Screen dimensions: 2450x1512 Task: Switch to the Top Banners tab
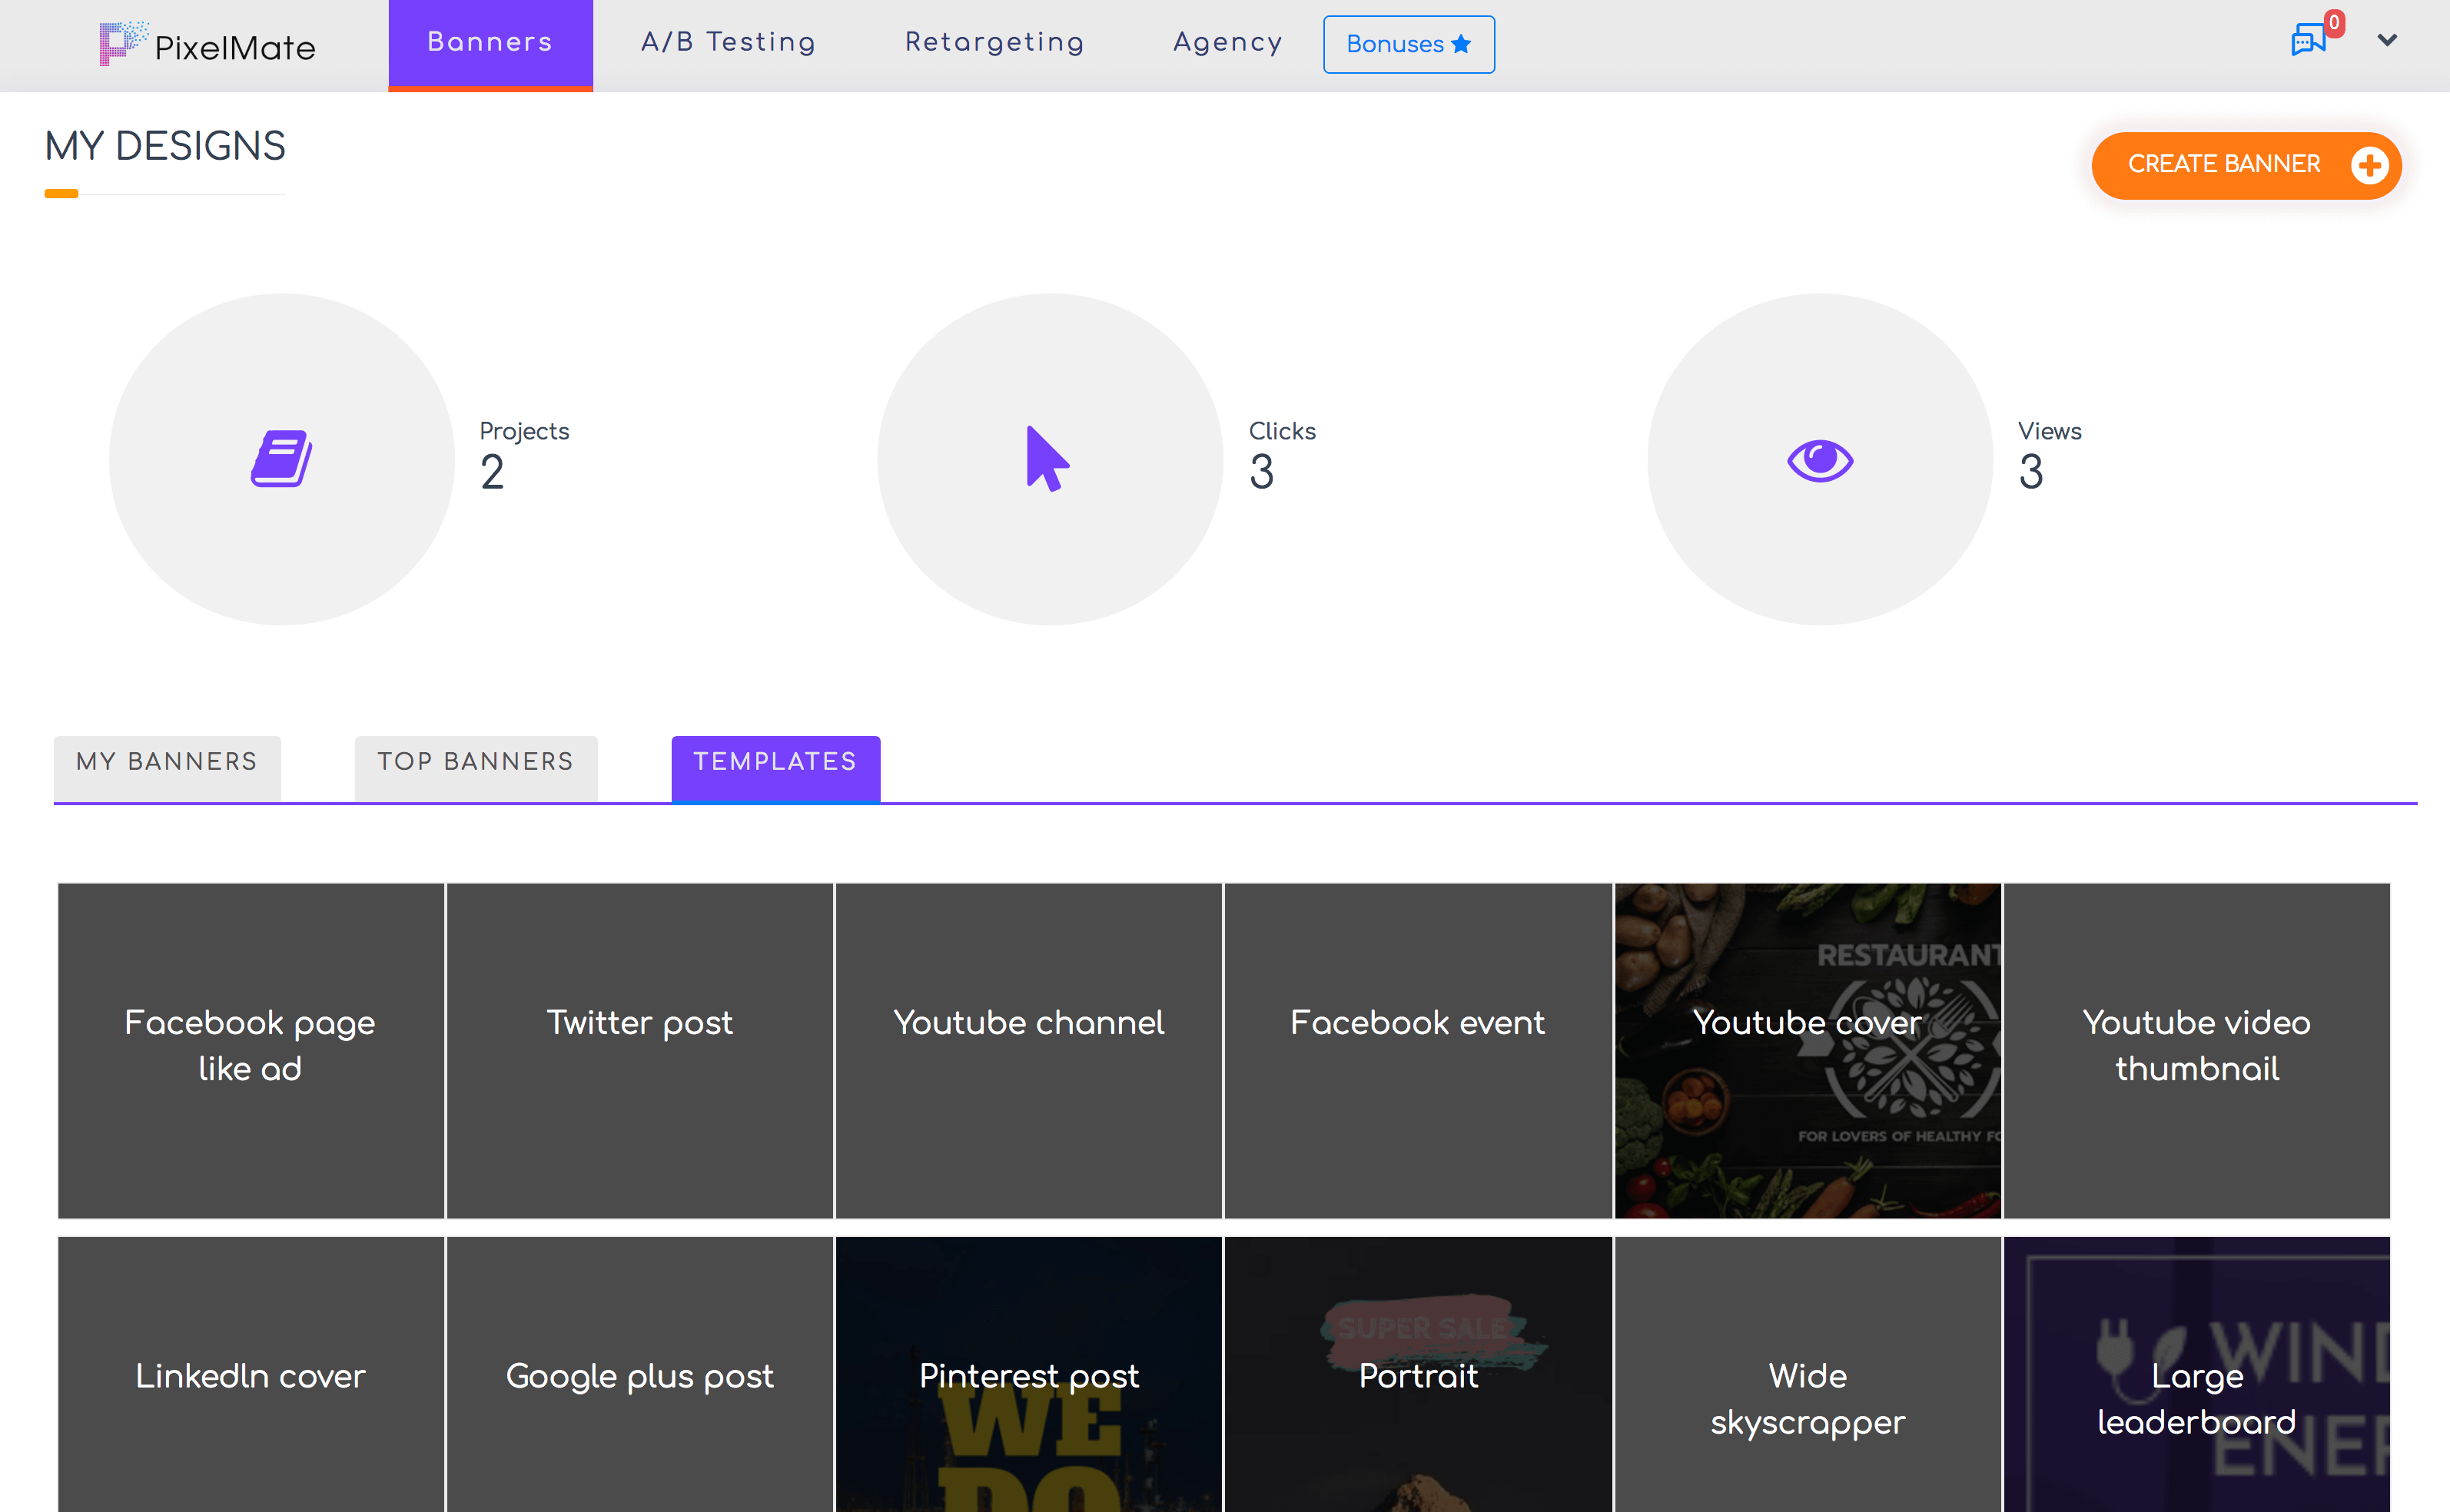[475, 762]
